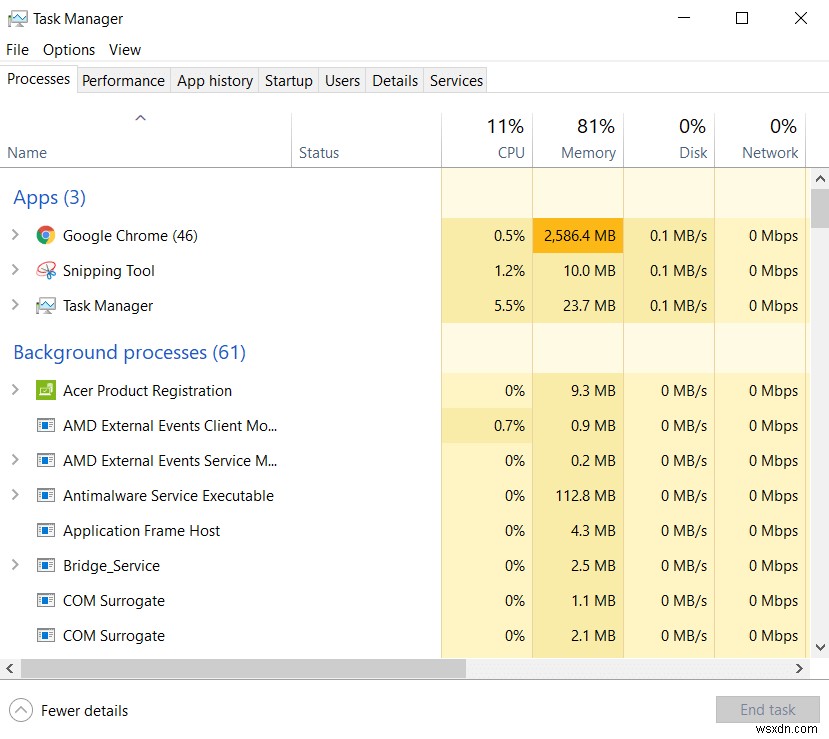Screen dimensions: 829x739
Task: Click the End task button
Action: click(768, 709)
